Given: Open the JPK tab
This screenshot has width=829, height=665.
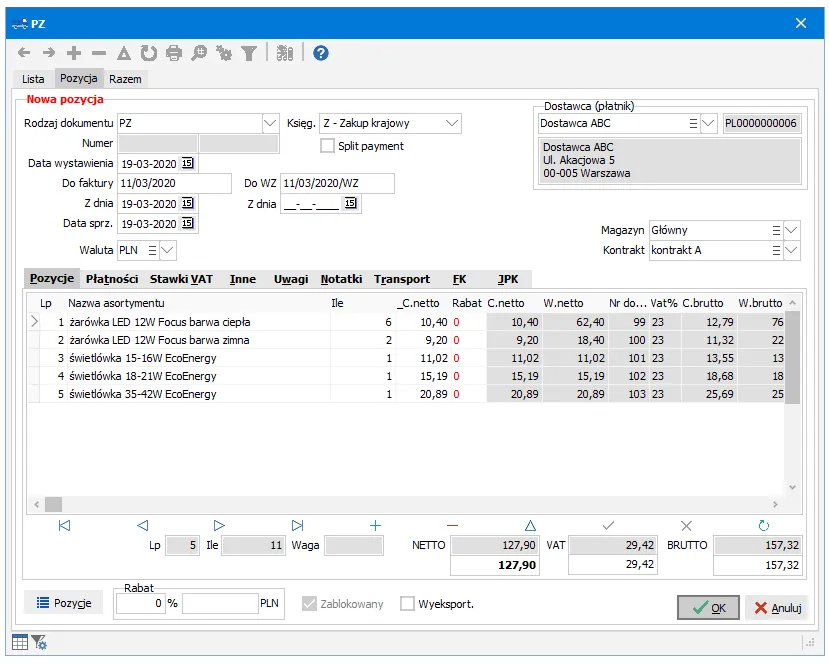Looking at the screenshot, I should point(508,279).
